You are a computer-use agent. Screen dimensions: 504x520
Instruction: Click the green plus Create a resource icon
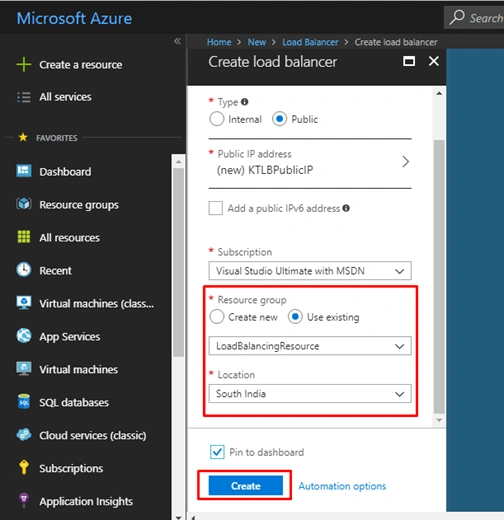click(x=24, y=64)
